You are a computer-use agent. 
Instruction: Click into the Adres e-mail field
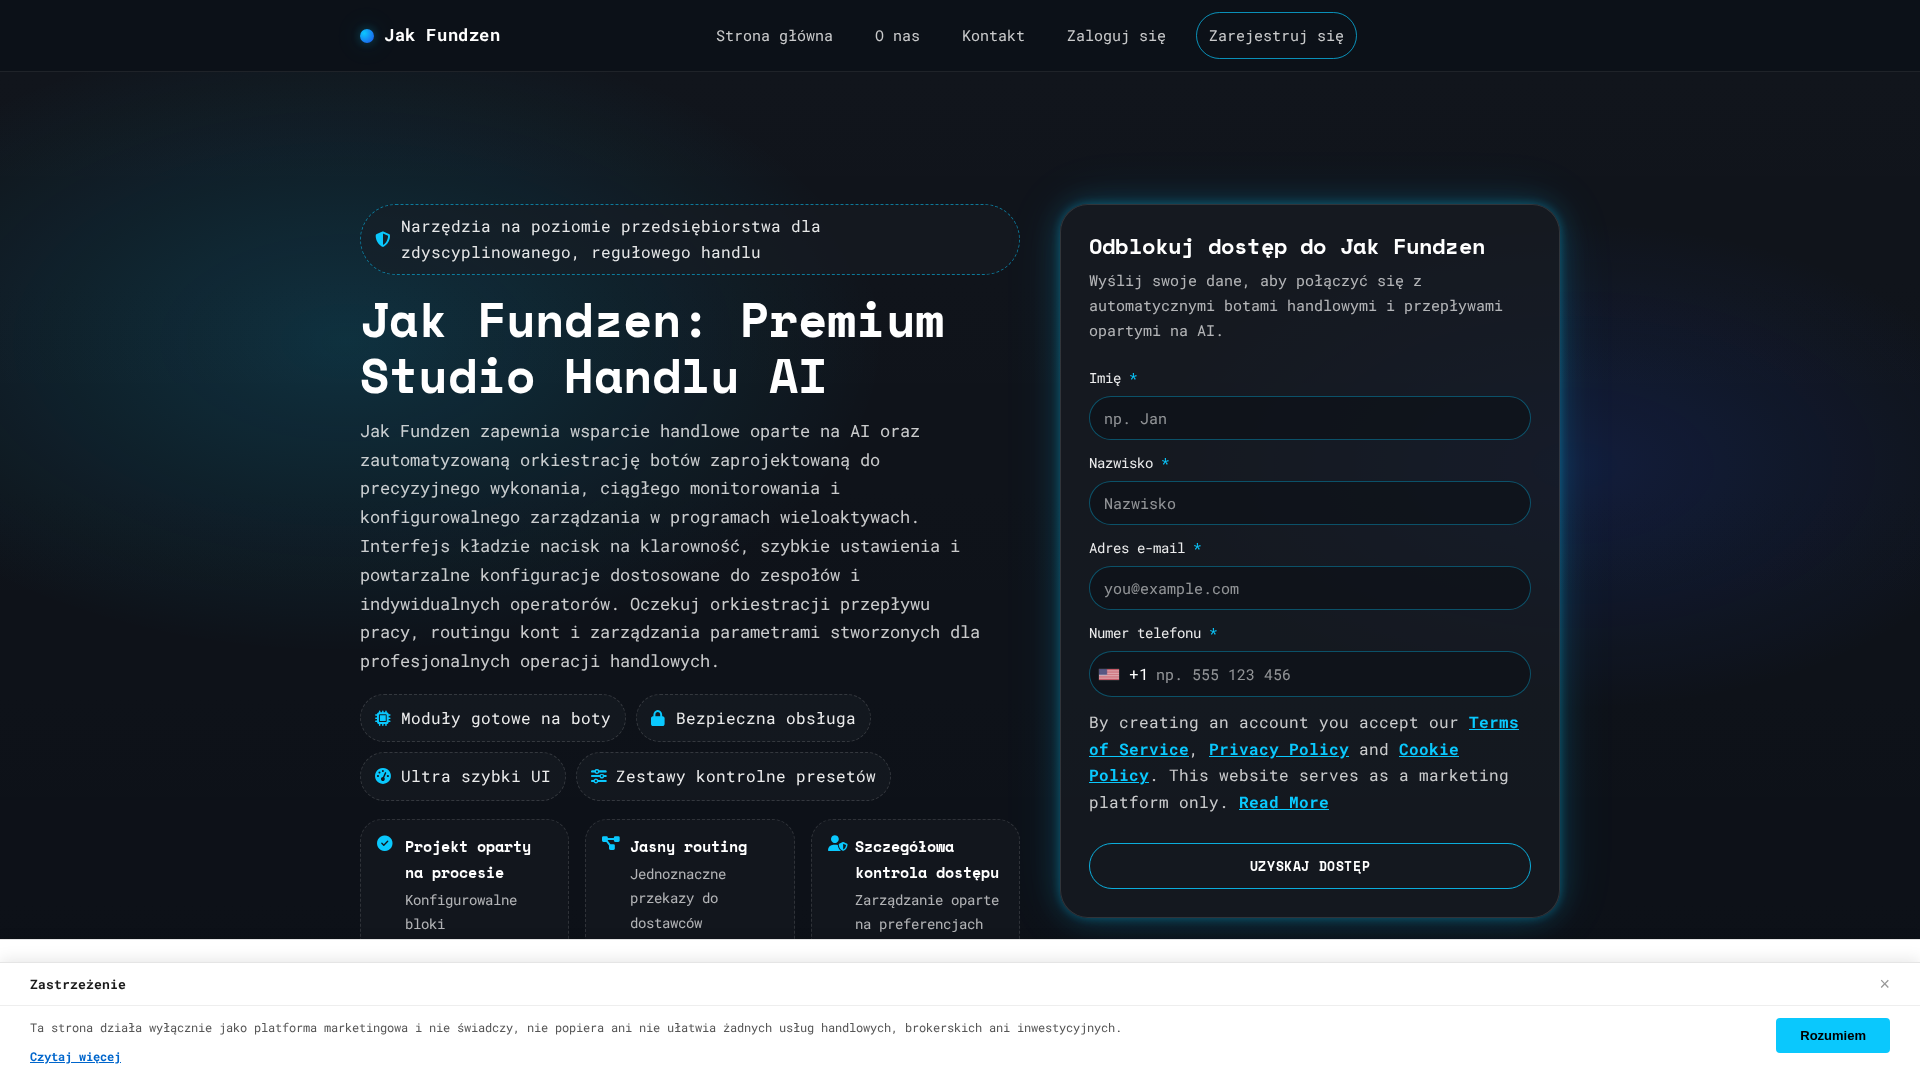pyautogui.click(x=1309, y=588)
